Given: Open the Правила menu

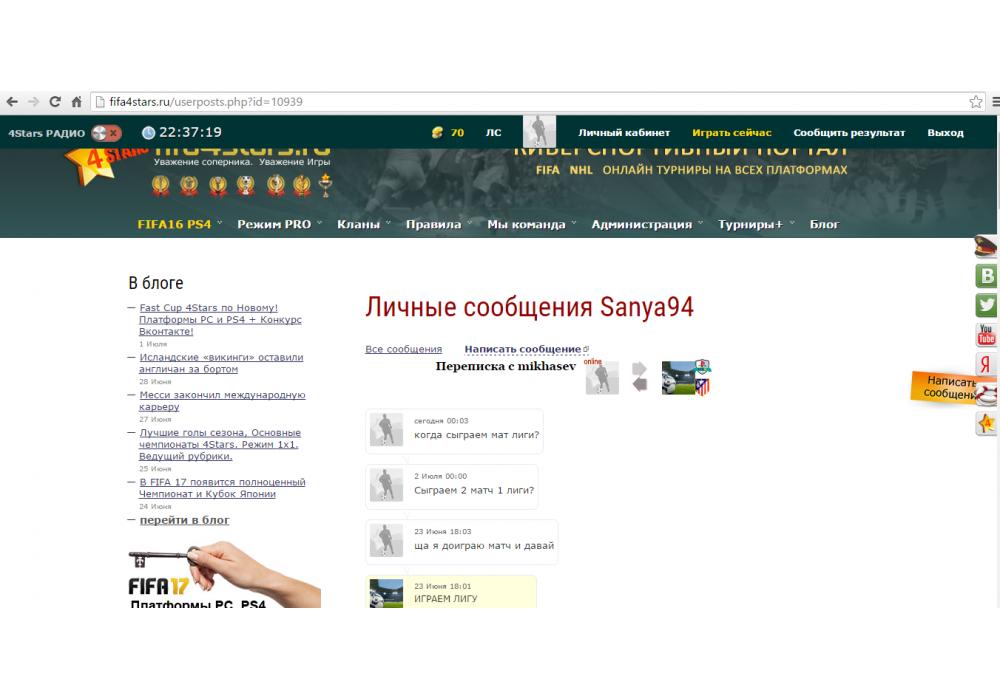Looking at the screenshot, I should 433,224.
